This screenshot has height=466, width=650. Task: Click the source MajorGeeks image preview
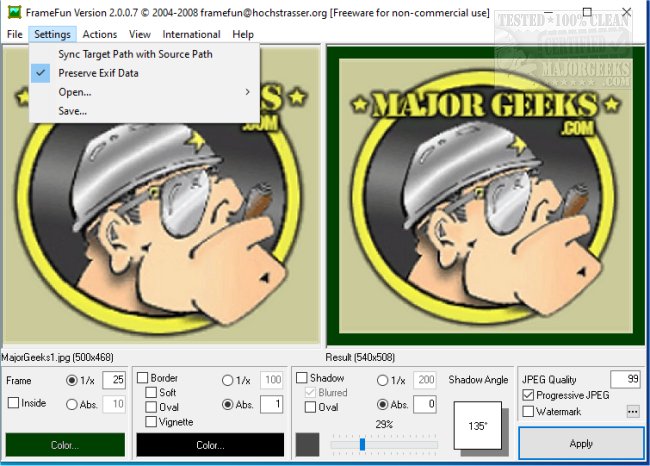tap(162, 194)
